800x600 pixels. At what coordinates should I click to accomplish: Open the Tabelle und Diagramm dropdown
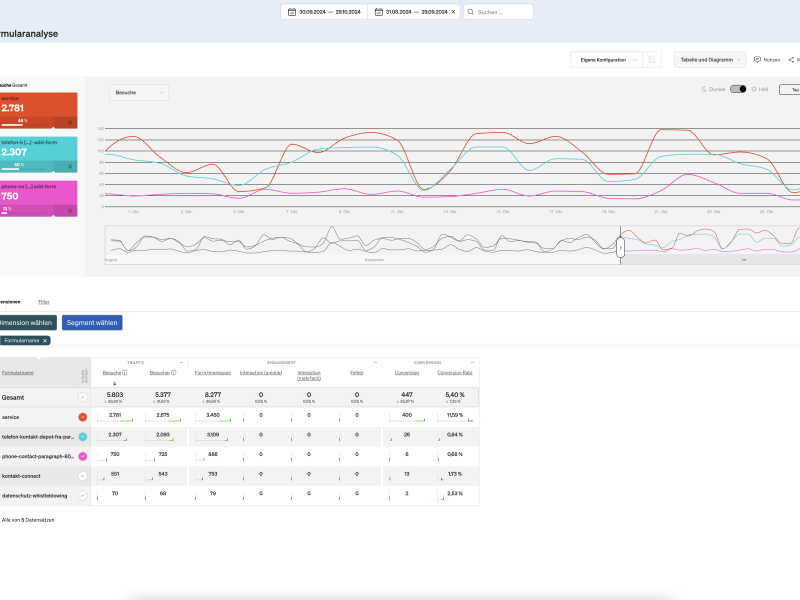click(709, 59)
